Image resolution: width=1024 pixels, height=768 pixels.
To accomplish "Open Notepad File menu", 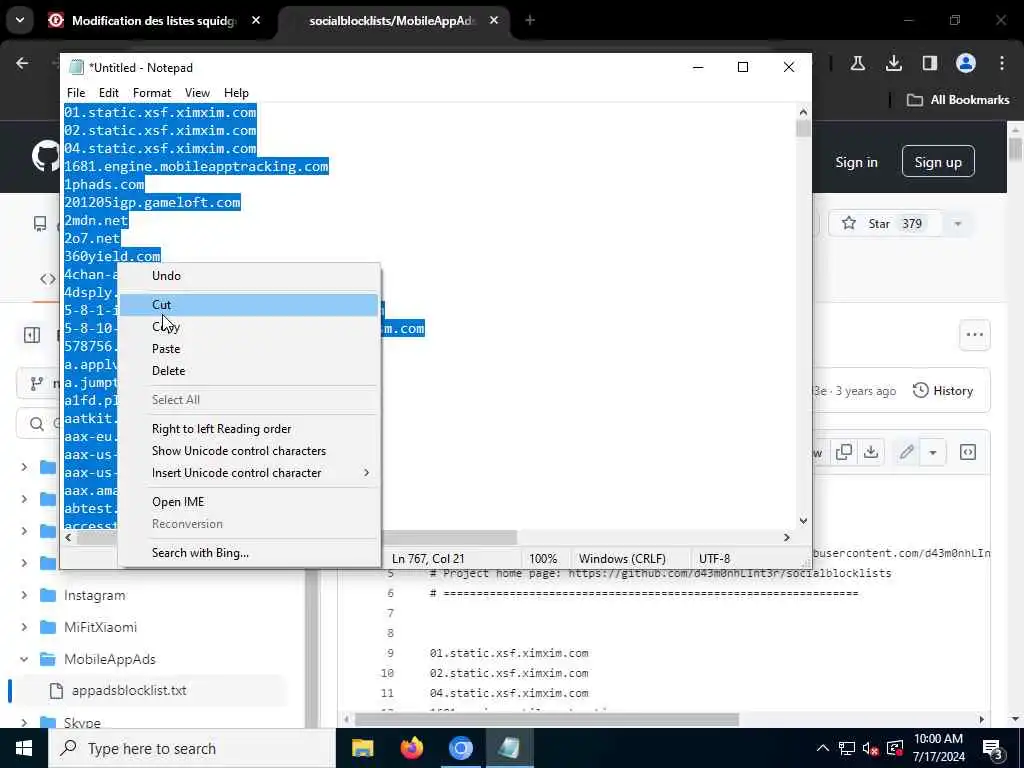I will [x=76, y=93].
